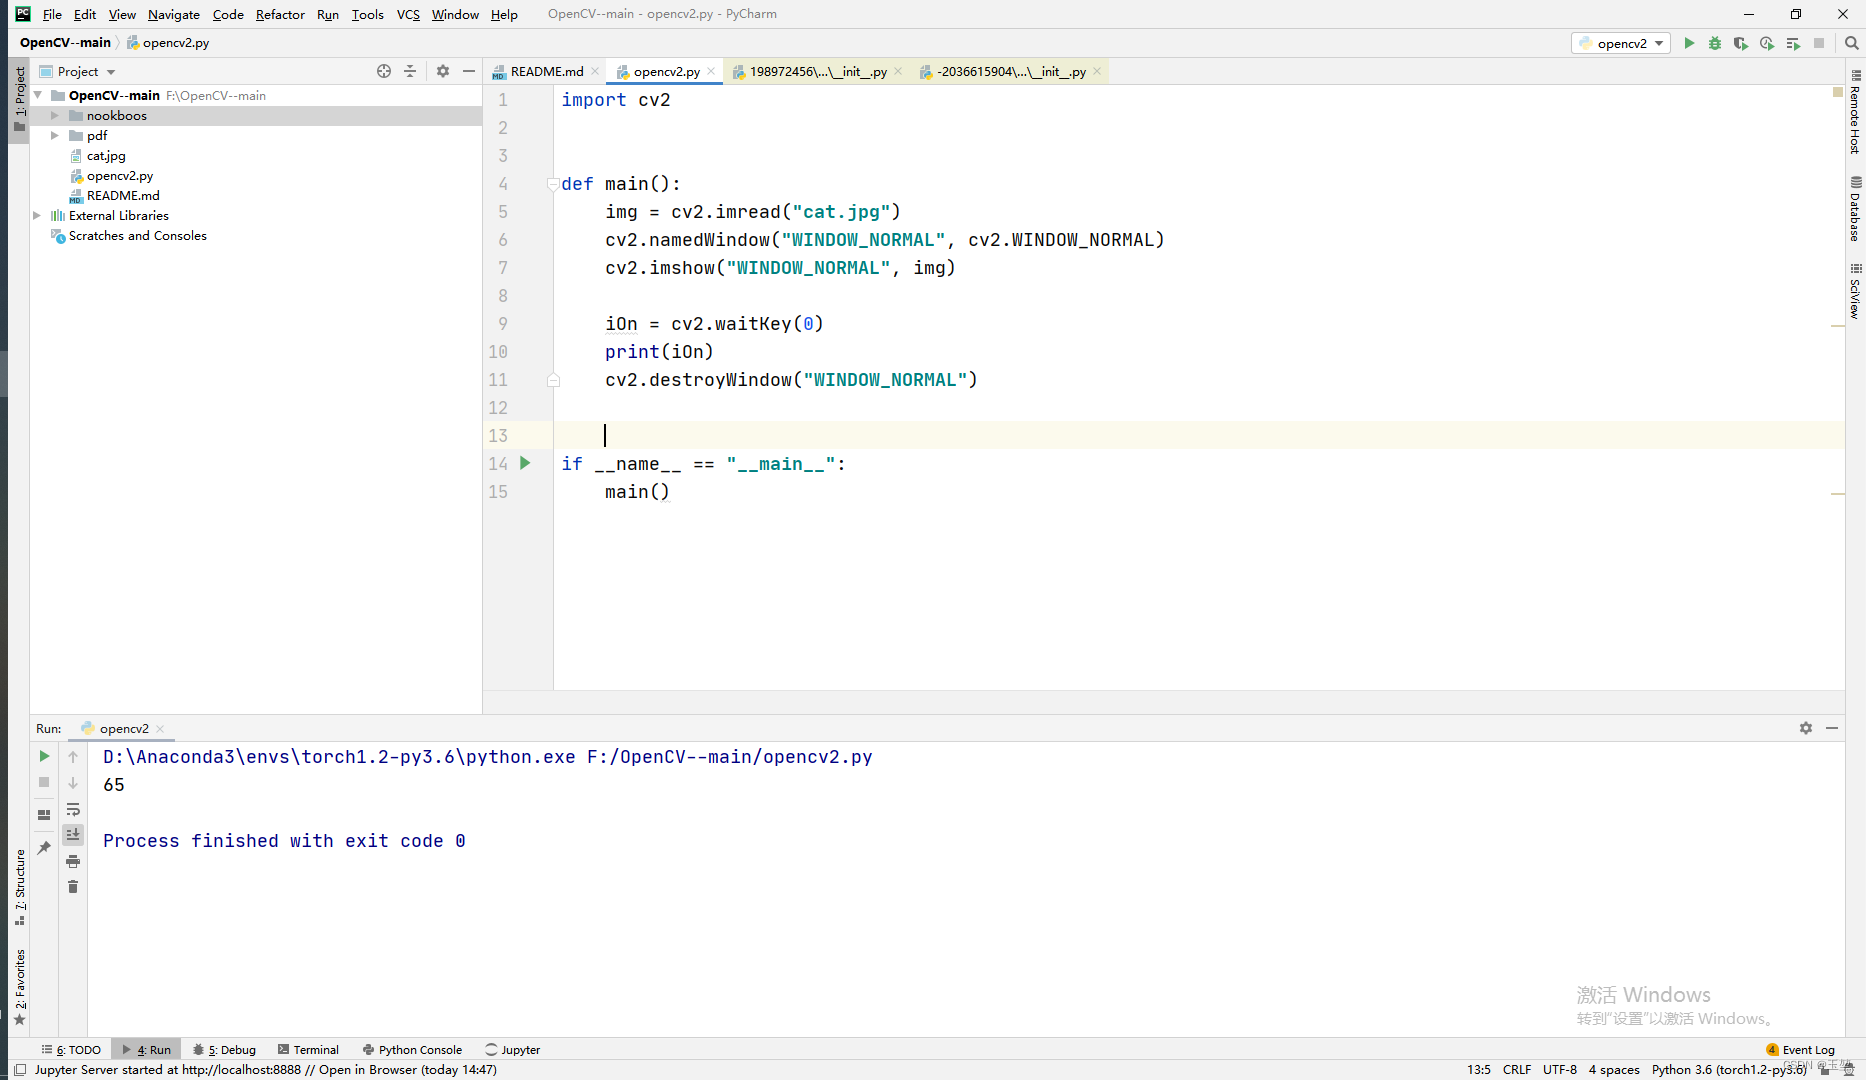1866x1080 pixels.
Task: Click locate file target icon in Project panel
Action: [384, 71]
